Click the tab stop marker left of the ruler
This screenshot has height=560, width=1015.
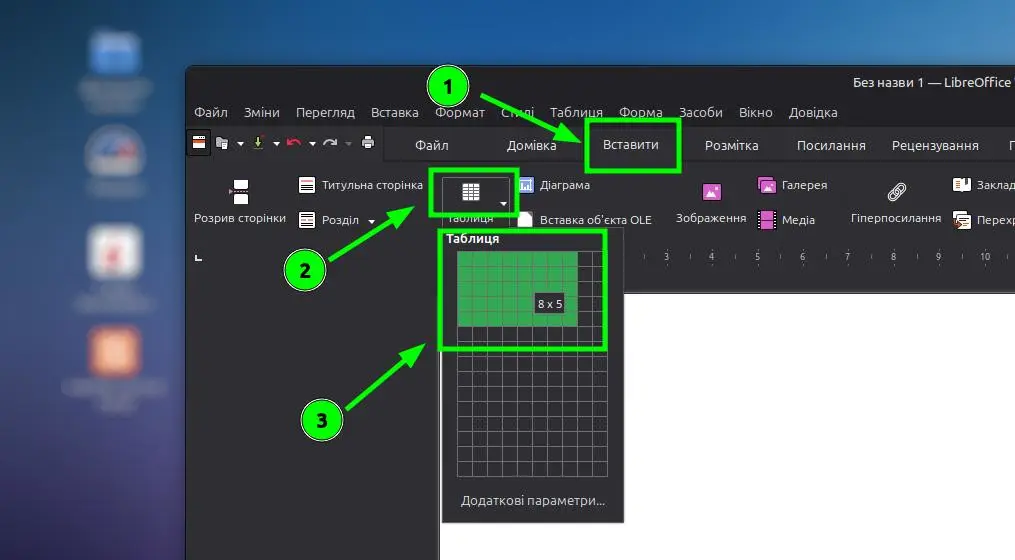click(199, 258)
